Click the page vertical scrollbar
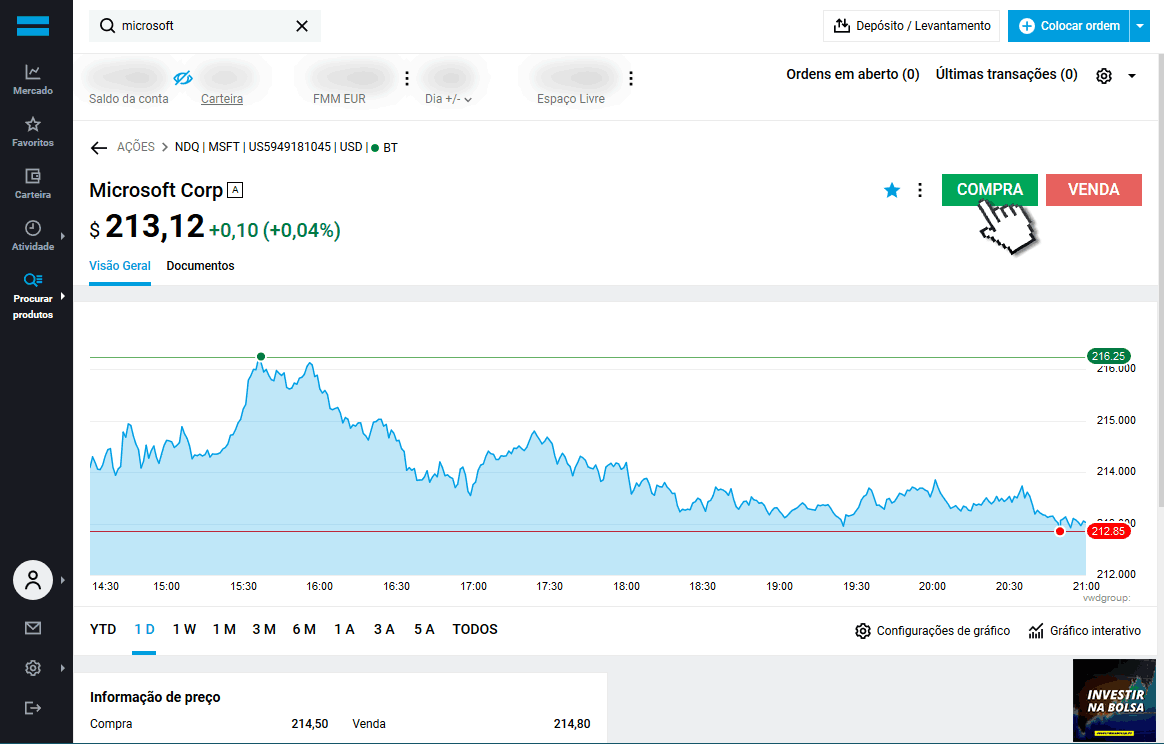 [x=1160, y=282]
